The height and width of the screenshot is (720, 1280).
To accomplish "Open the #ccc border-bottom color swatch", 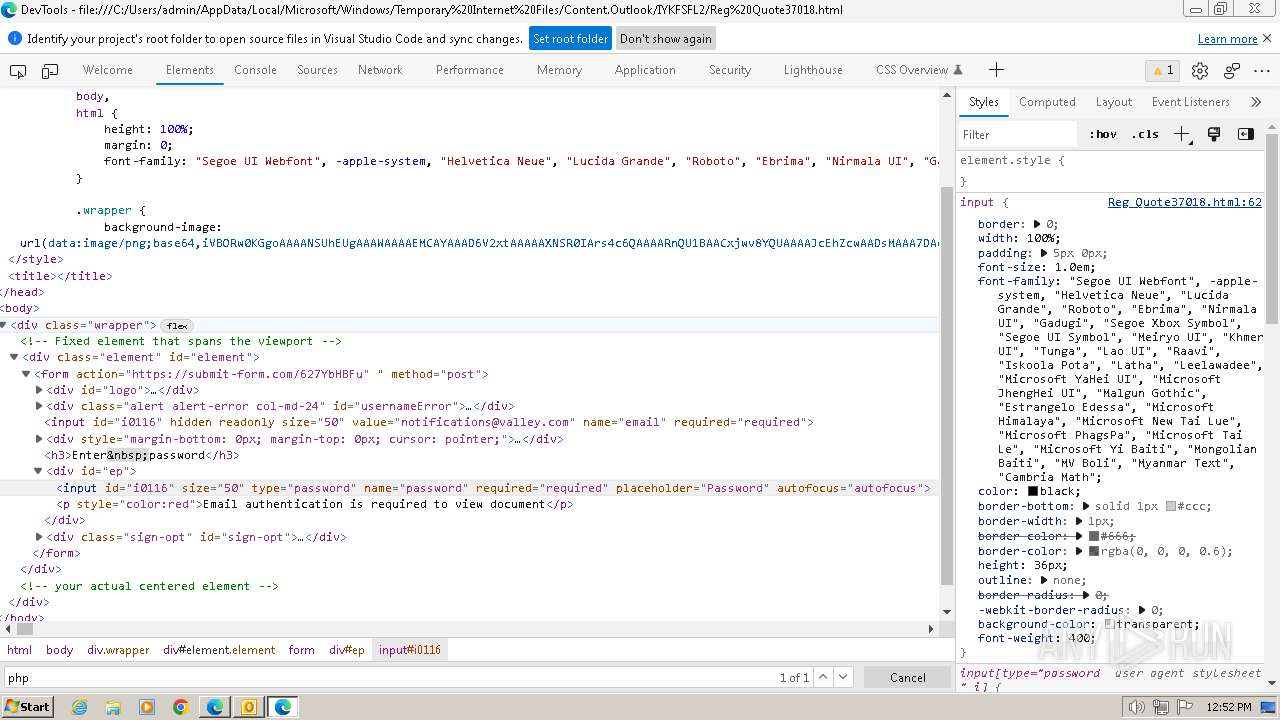I will [x=1171, y=506].
